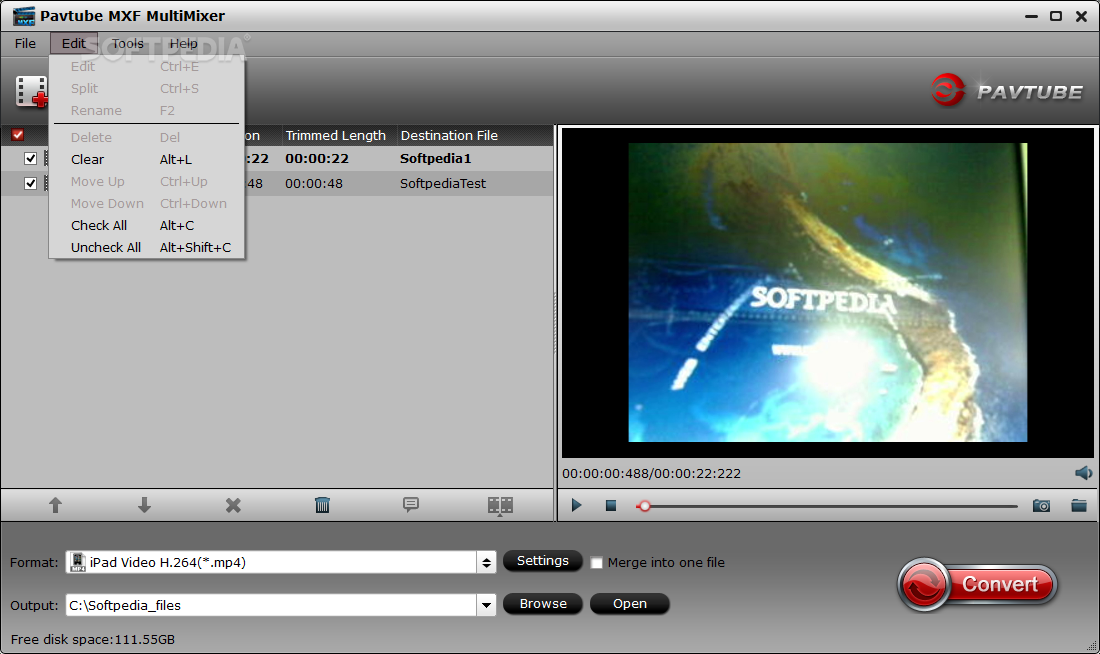Uncheck the SoftpediaTest row checkbox

[30, 183]
